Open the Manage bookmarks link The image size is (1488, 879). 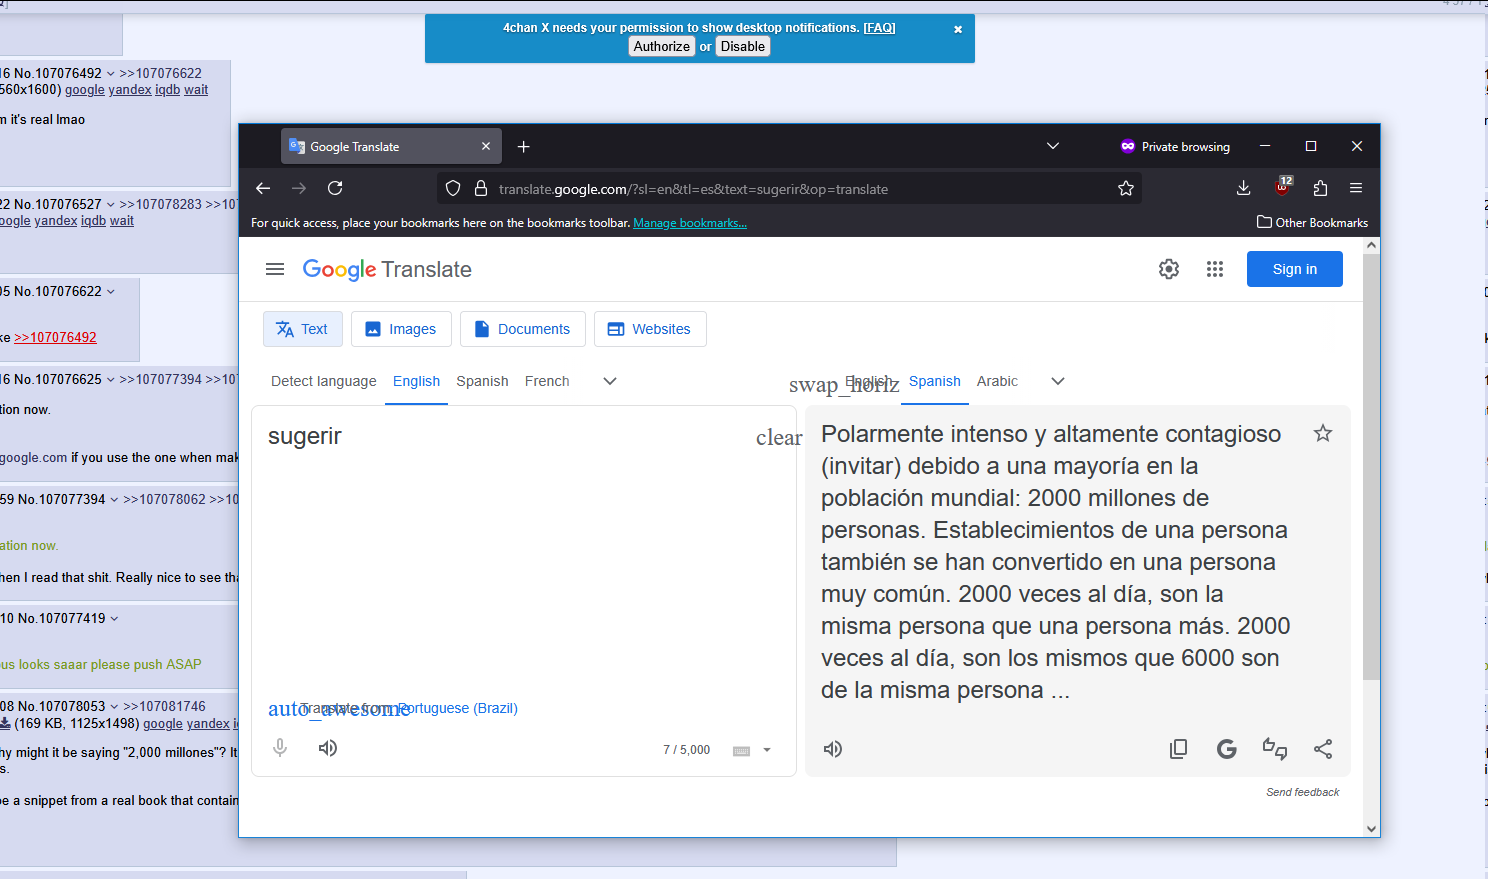coord(690,223)
